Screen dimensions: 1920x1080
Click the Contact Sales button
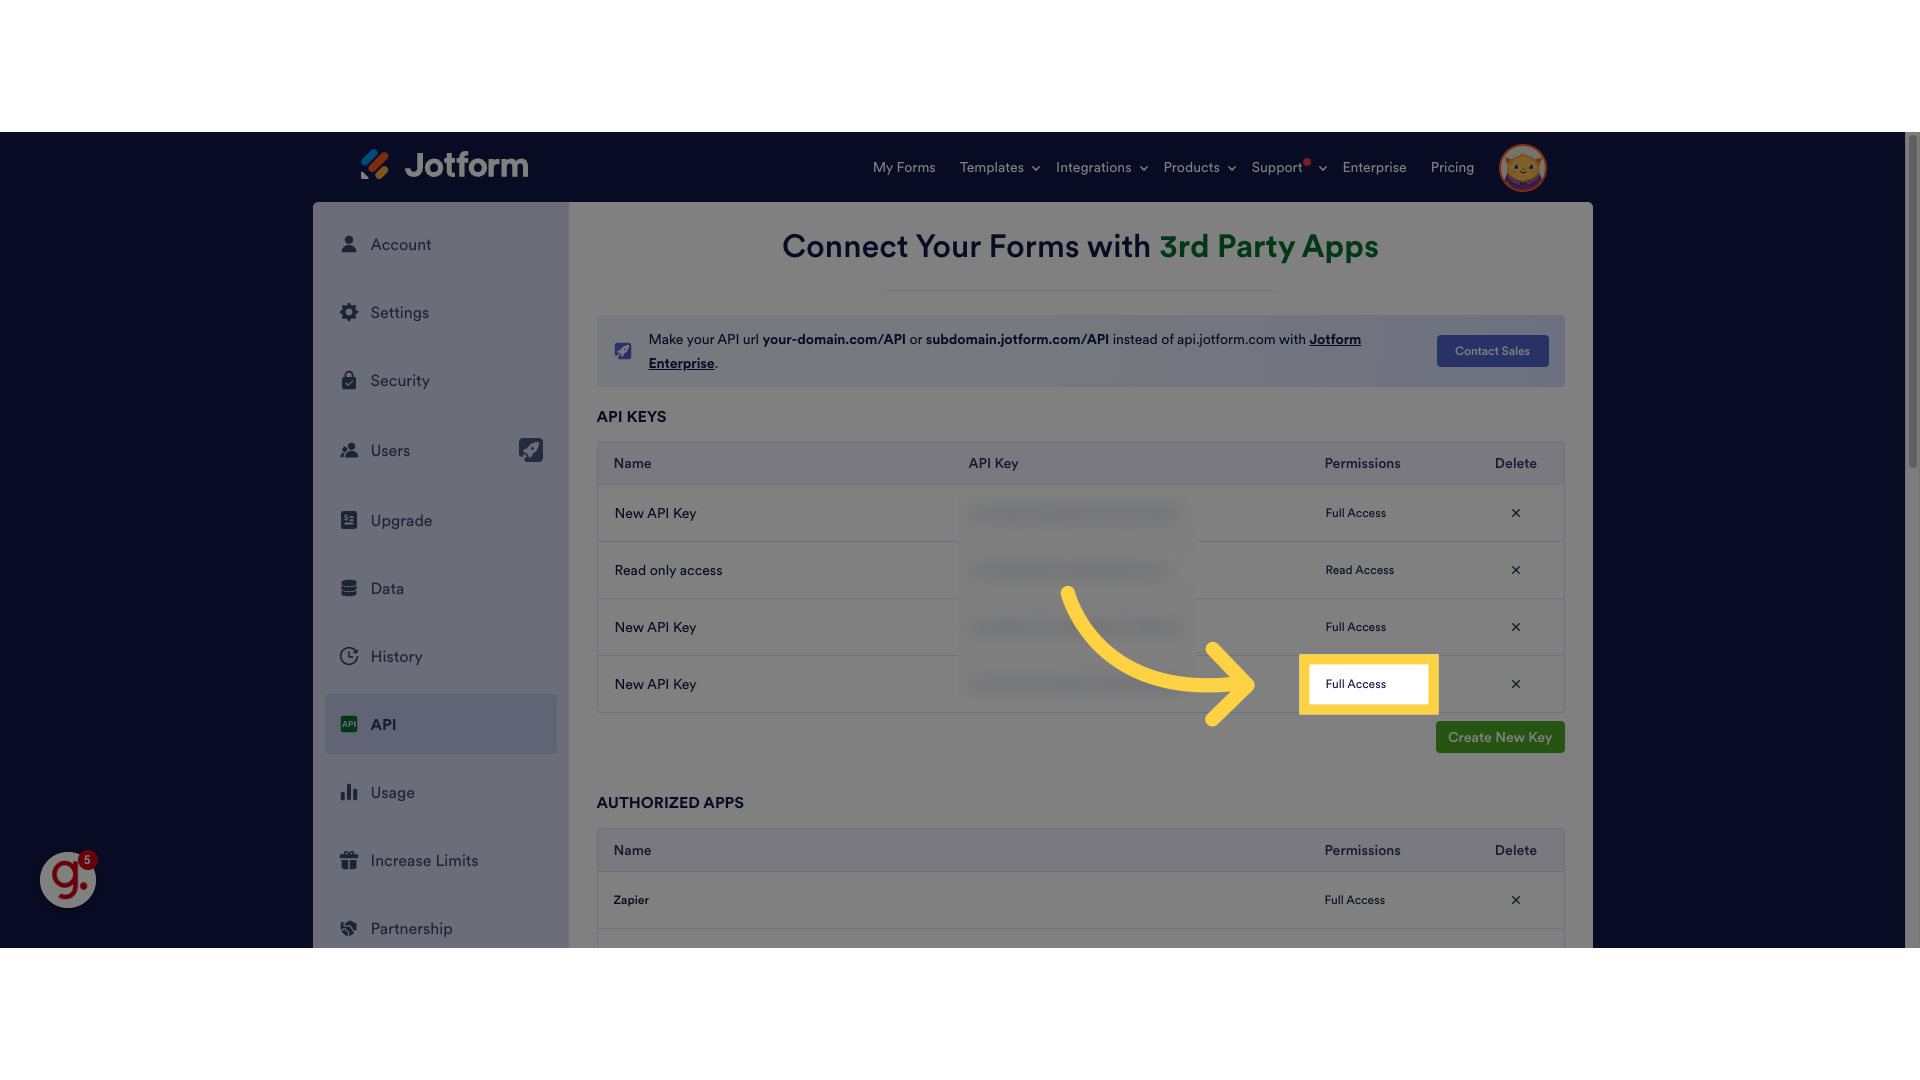pos(1492,351)
